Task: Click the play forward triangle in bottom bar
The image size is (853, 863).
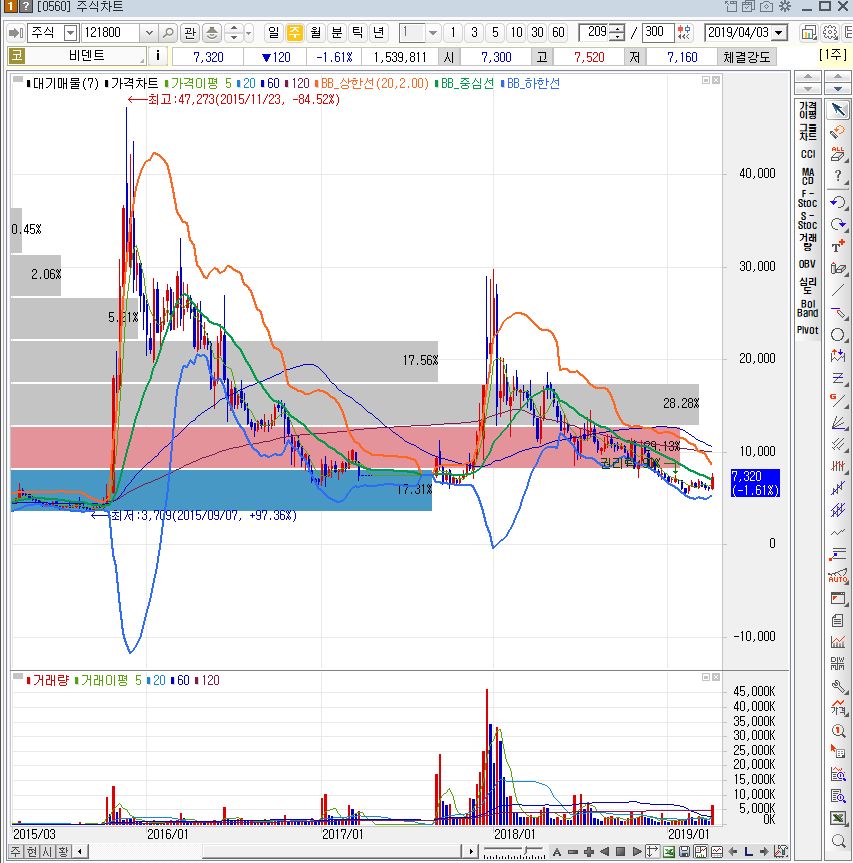Action: (637, 851)
